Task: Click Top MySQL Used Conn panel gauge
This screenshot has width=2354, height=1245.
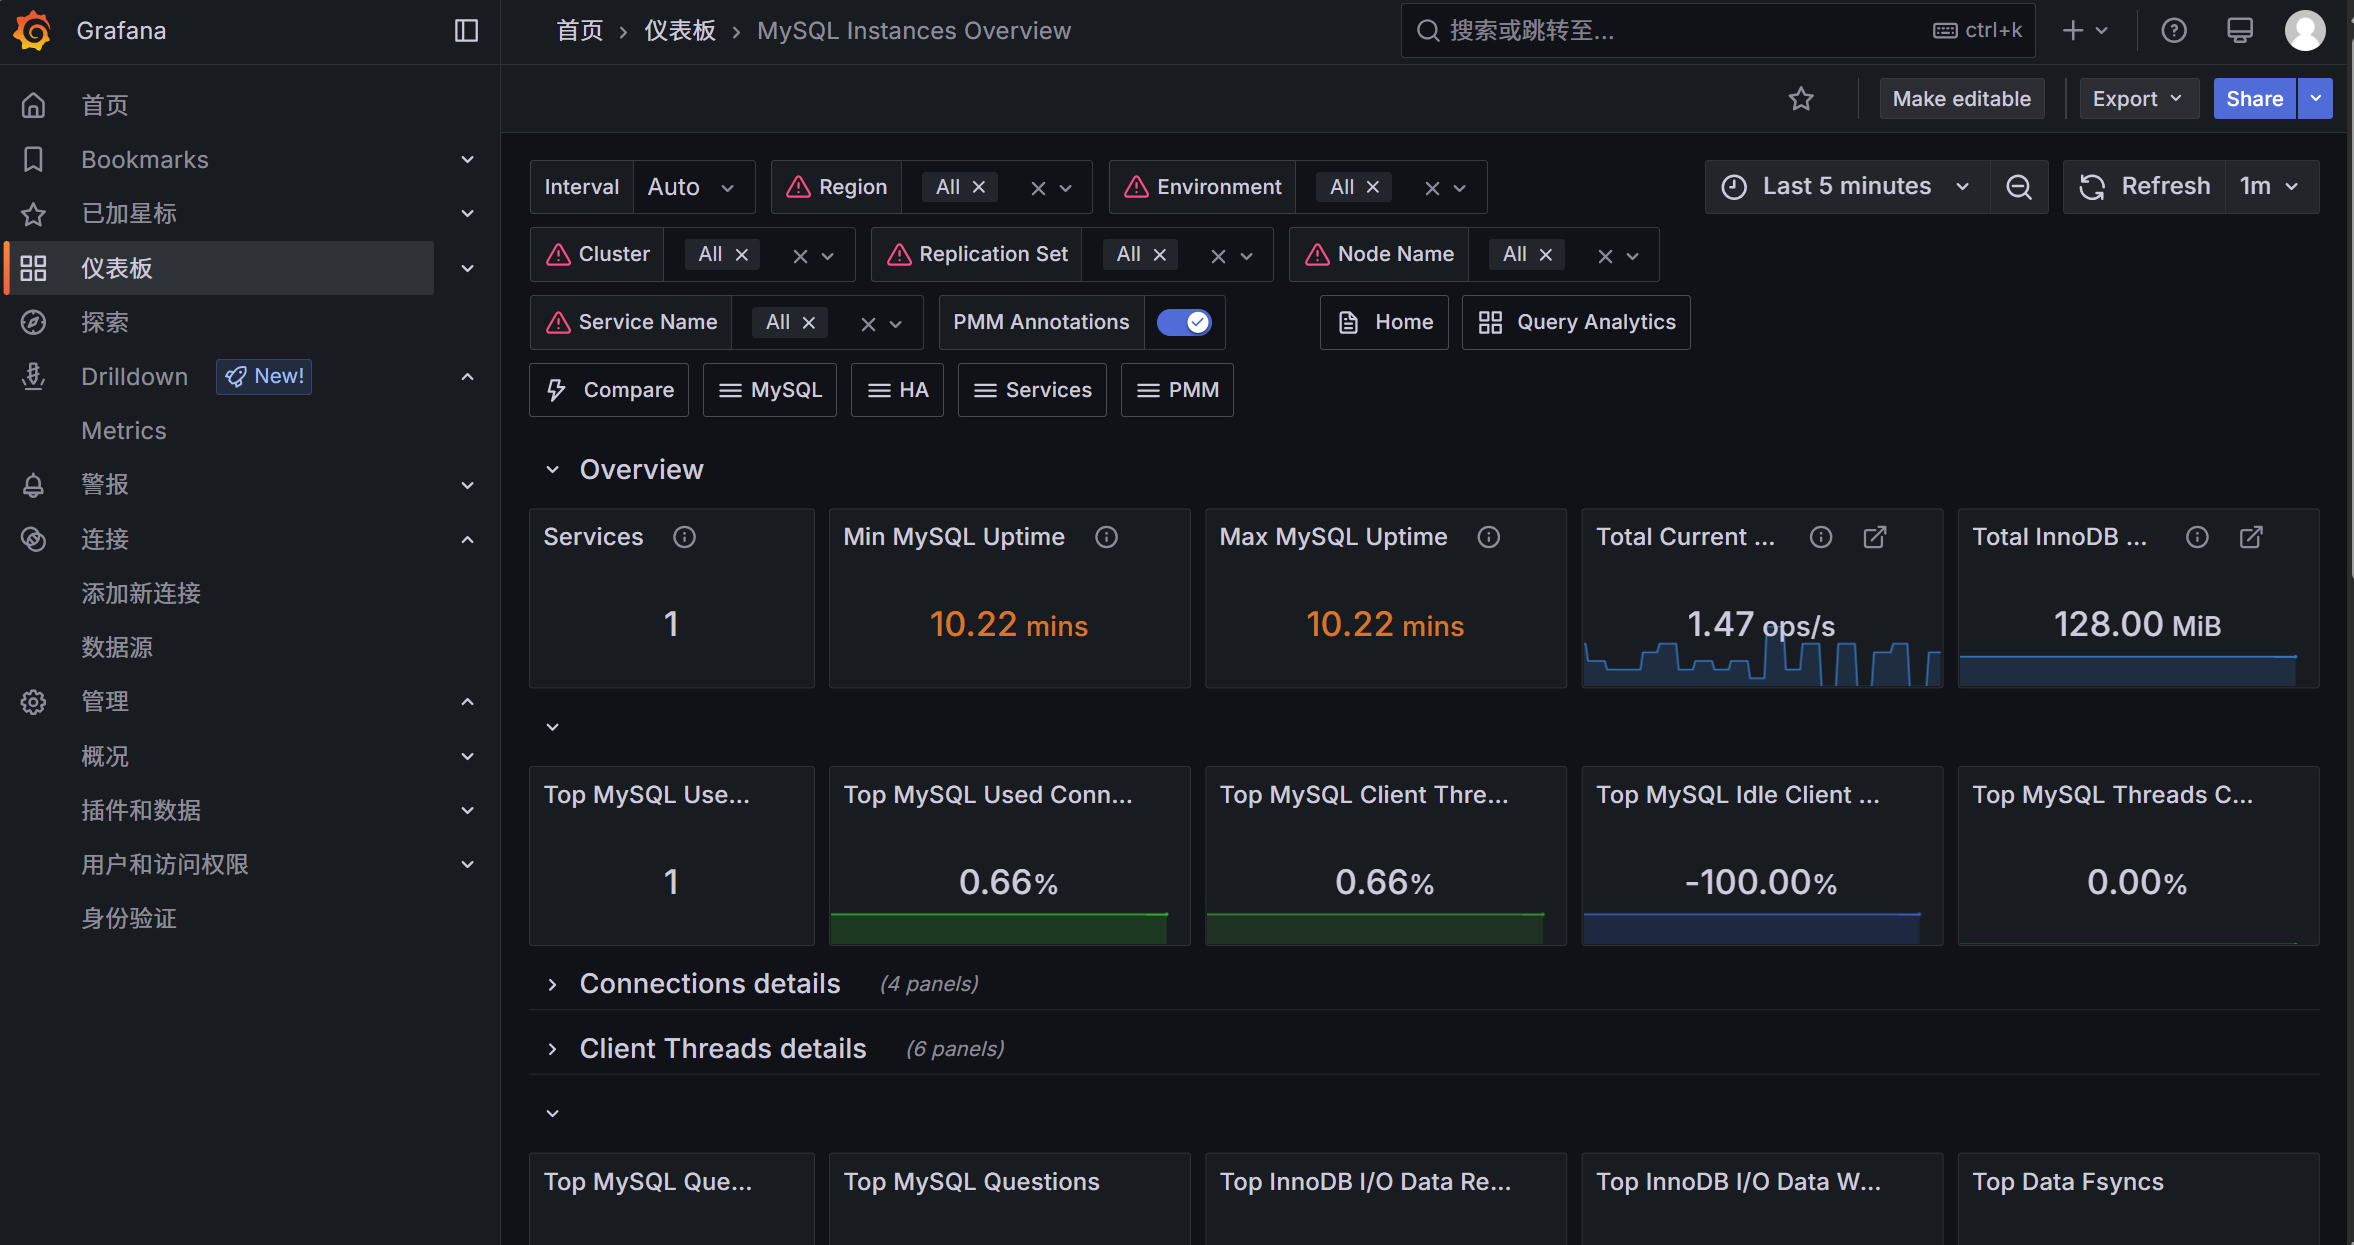Action: point(1009,856)
